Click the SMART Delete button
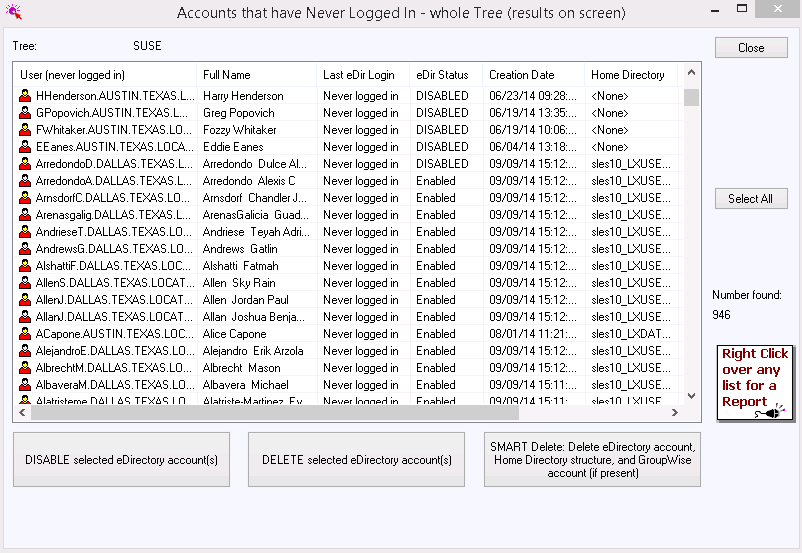Viewport: 802px width, 553px height. [592, 460]
